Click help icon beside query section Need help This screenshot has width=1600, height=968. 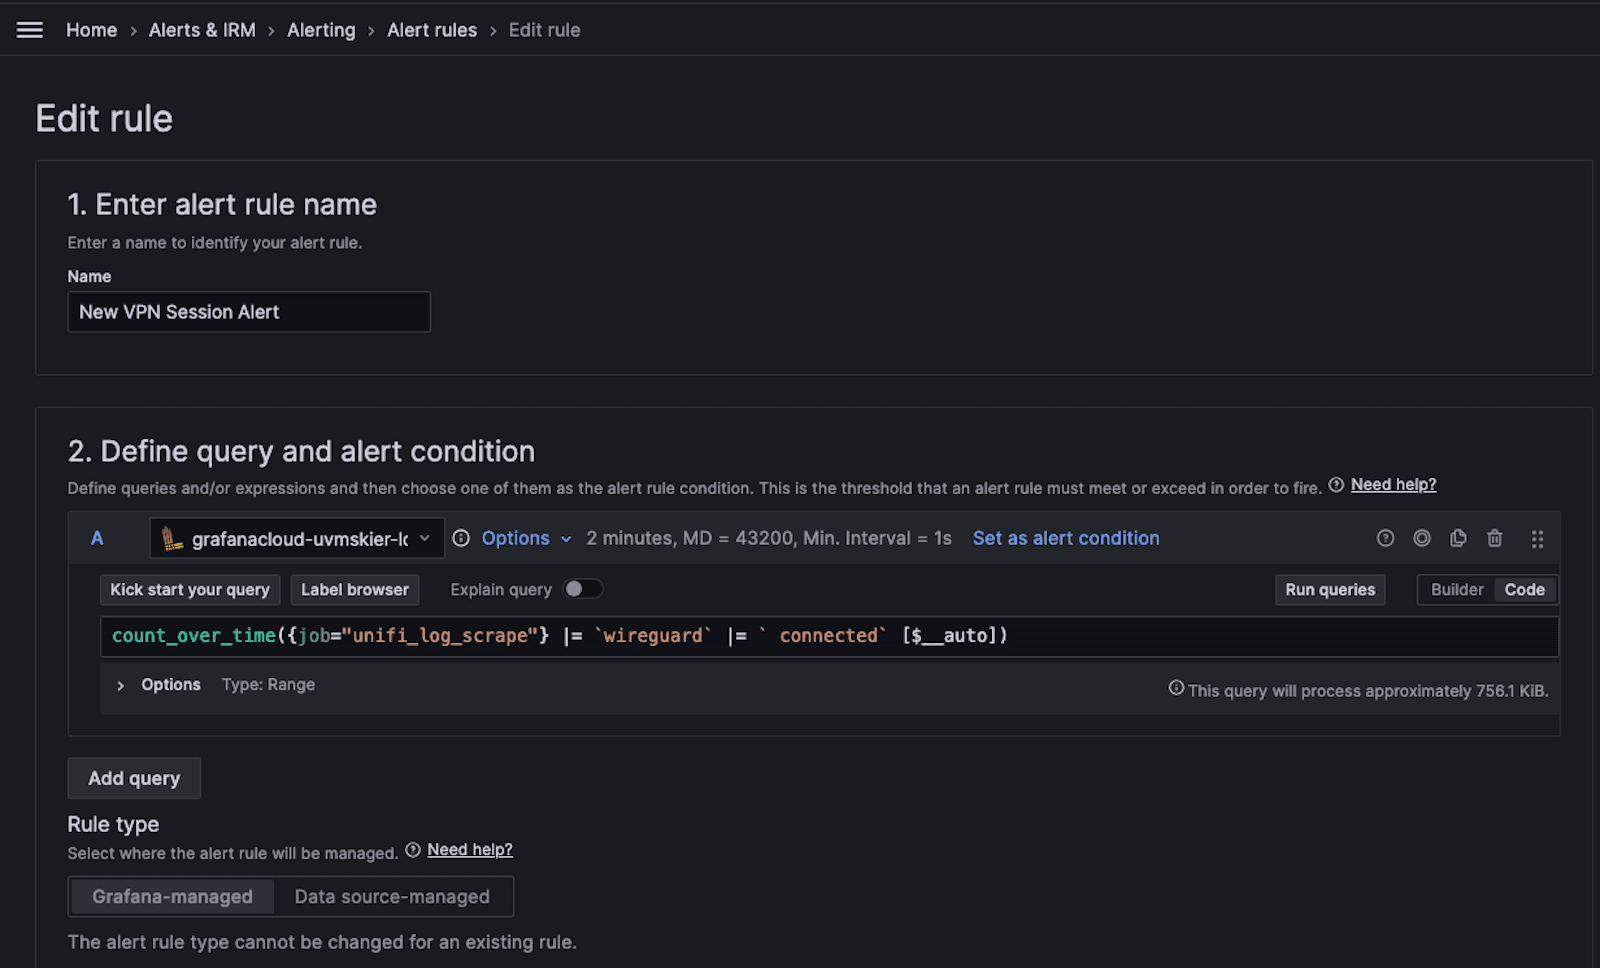click(1336, 485)
